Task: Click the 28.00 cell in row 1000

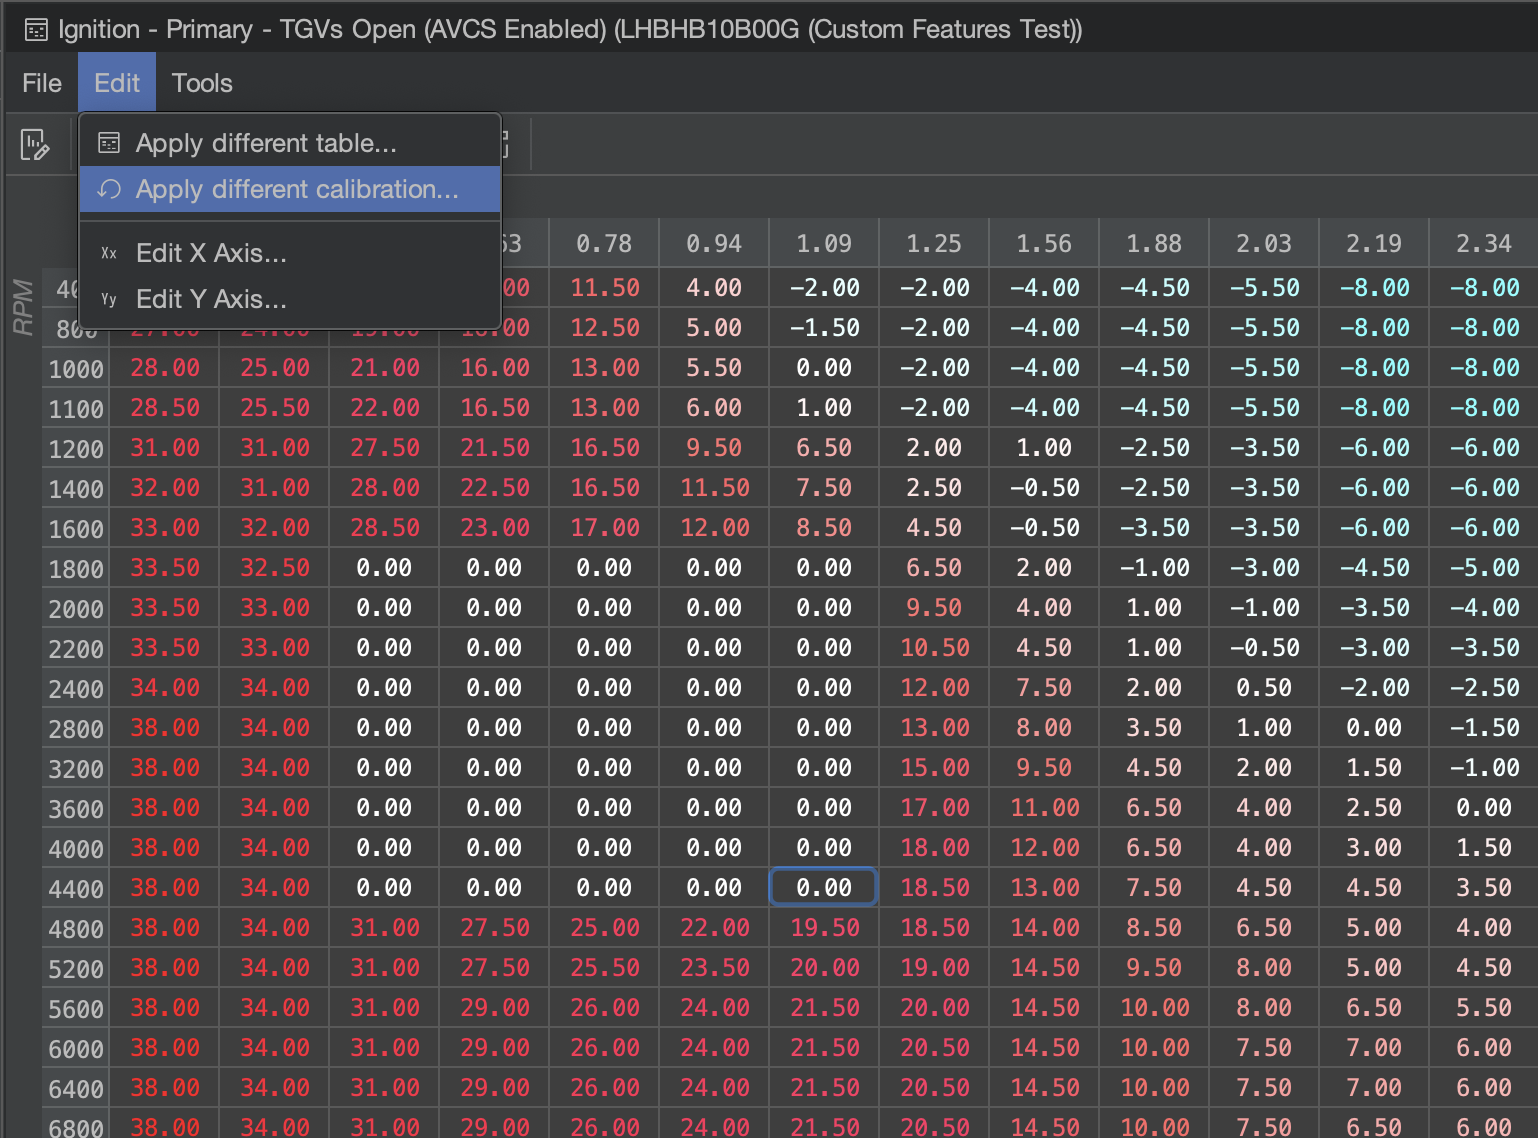Action: pos(165,367)
